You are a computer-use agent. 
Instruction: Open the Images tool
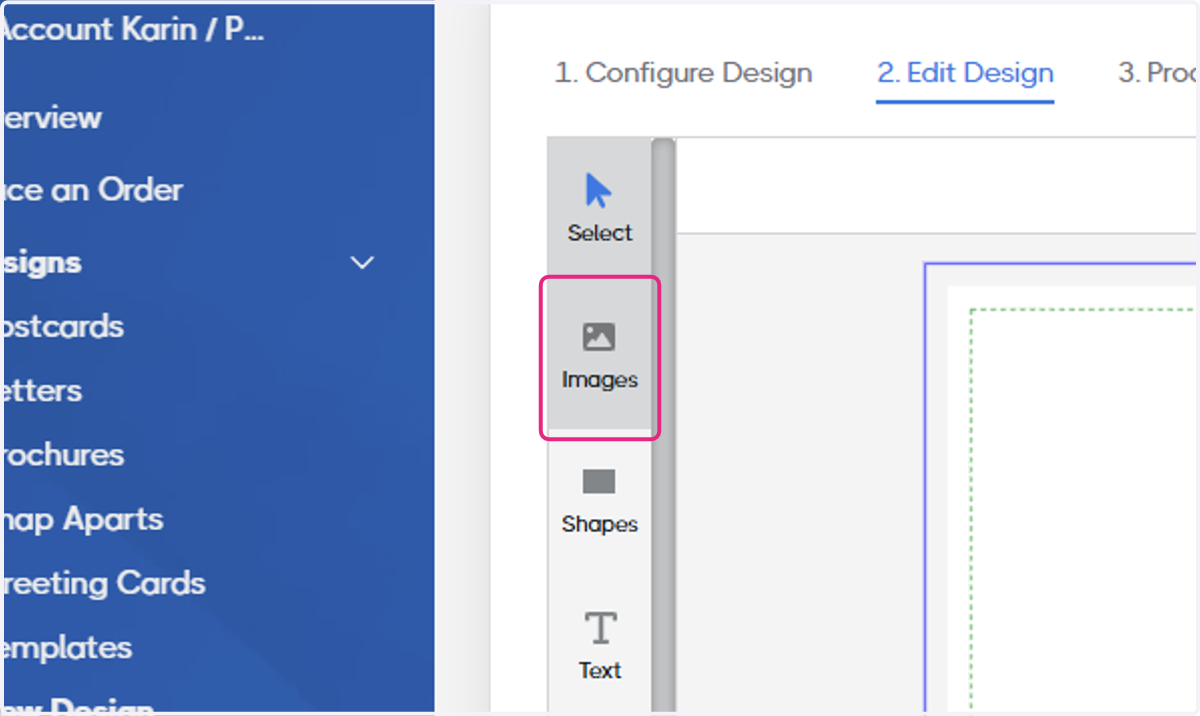tap(599, 357)
